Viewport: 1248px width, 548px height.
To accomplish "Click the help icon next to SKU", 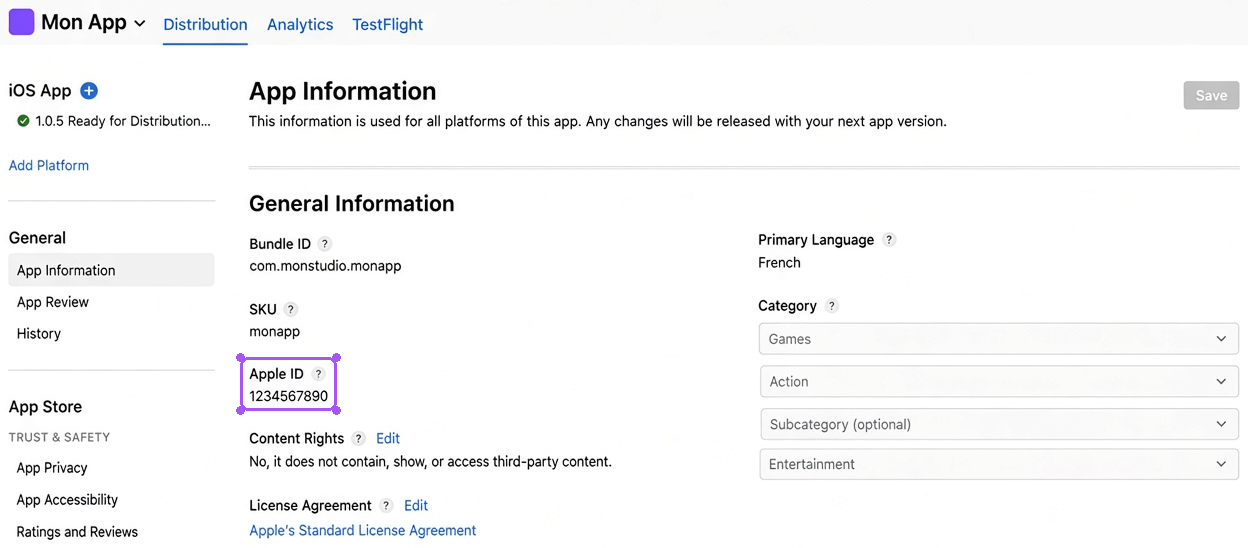I will pyautogui.click(x=290, y=309).
